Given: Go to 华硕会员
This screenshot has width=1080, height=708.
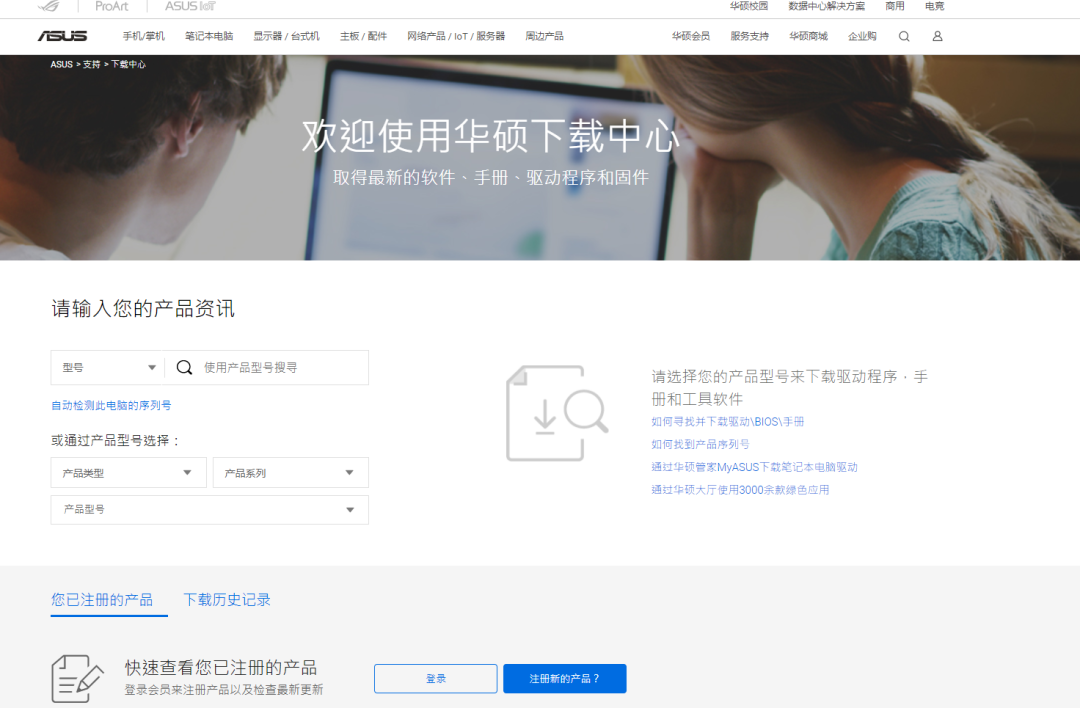Looking at the screenshot, I should click(x=691, y=37).
